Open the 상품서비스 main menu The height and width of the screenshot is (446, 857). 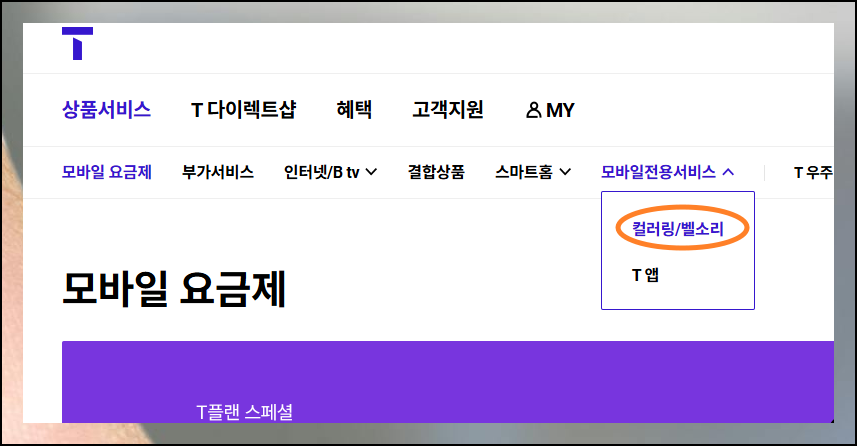(106, 110)
